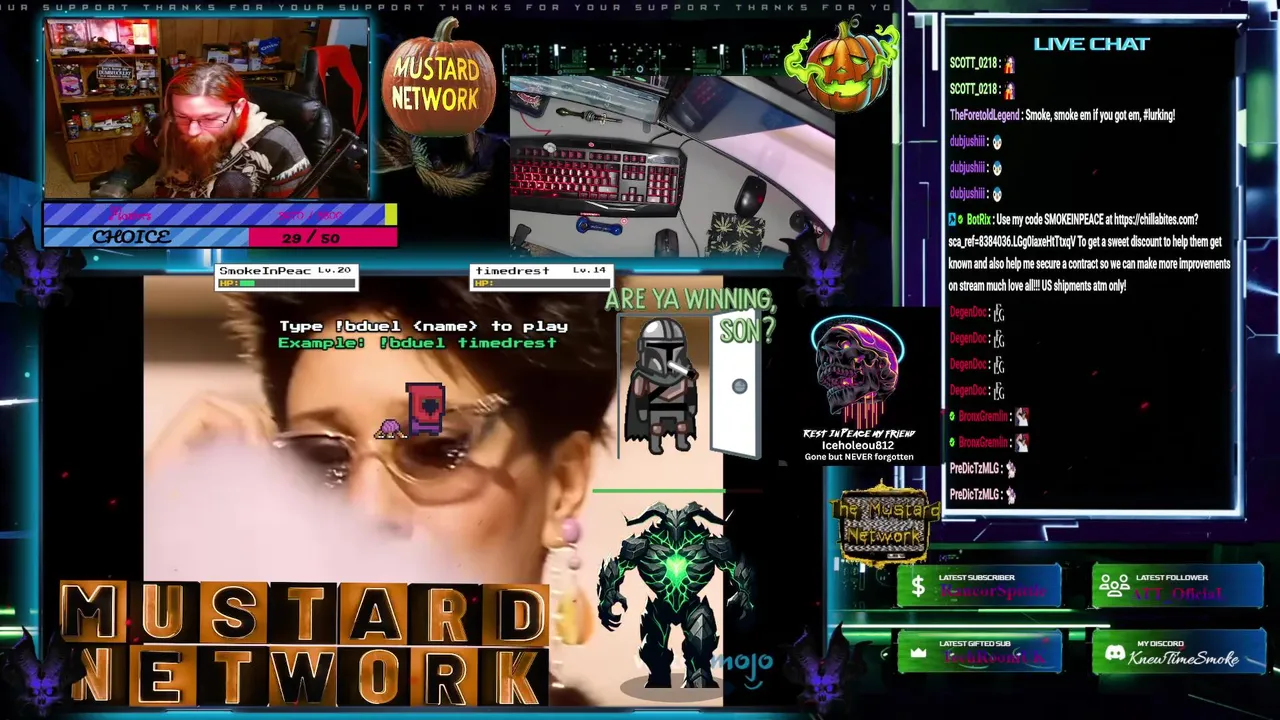Click the Iceholeou812 memorial name
1280x720 pixels.
pos(858,445)
